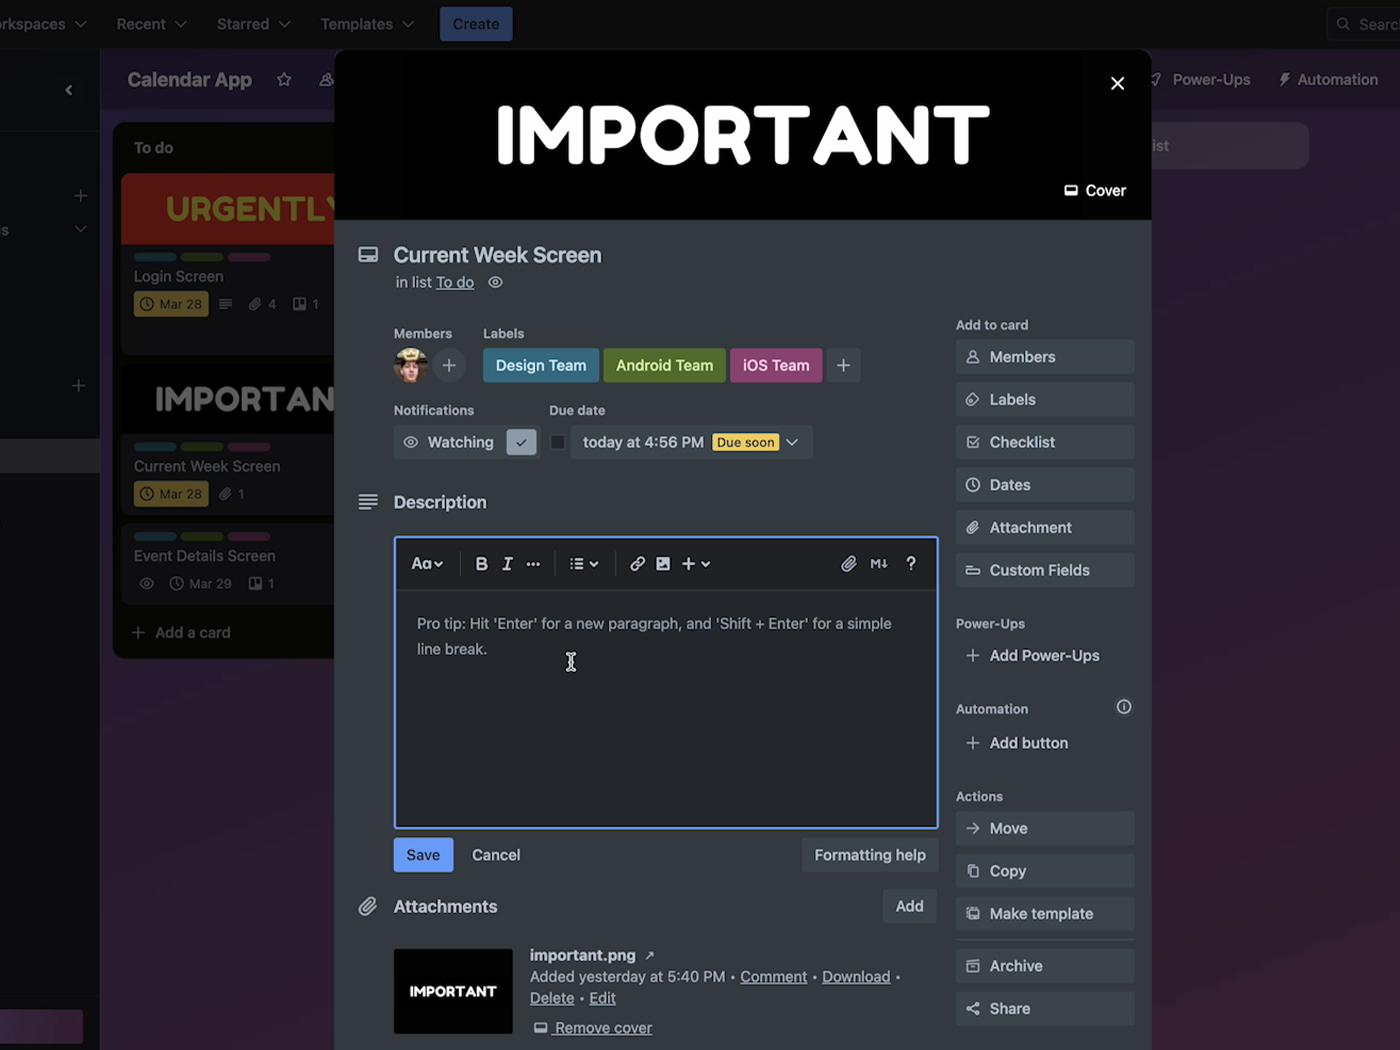
Task: Toggle the Watching notifications button
Action: point(466,442)
